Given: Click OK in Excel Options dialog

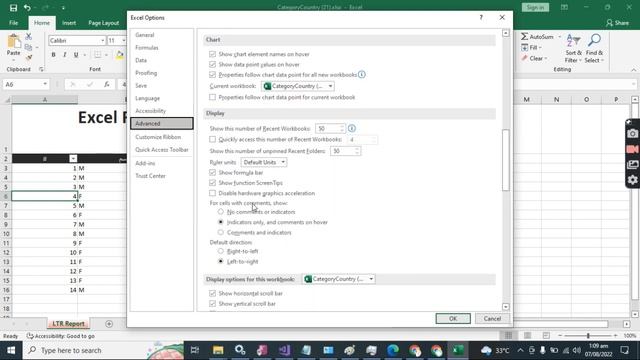Looking at the screenshot, I should click(453, 318).
